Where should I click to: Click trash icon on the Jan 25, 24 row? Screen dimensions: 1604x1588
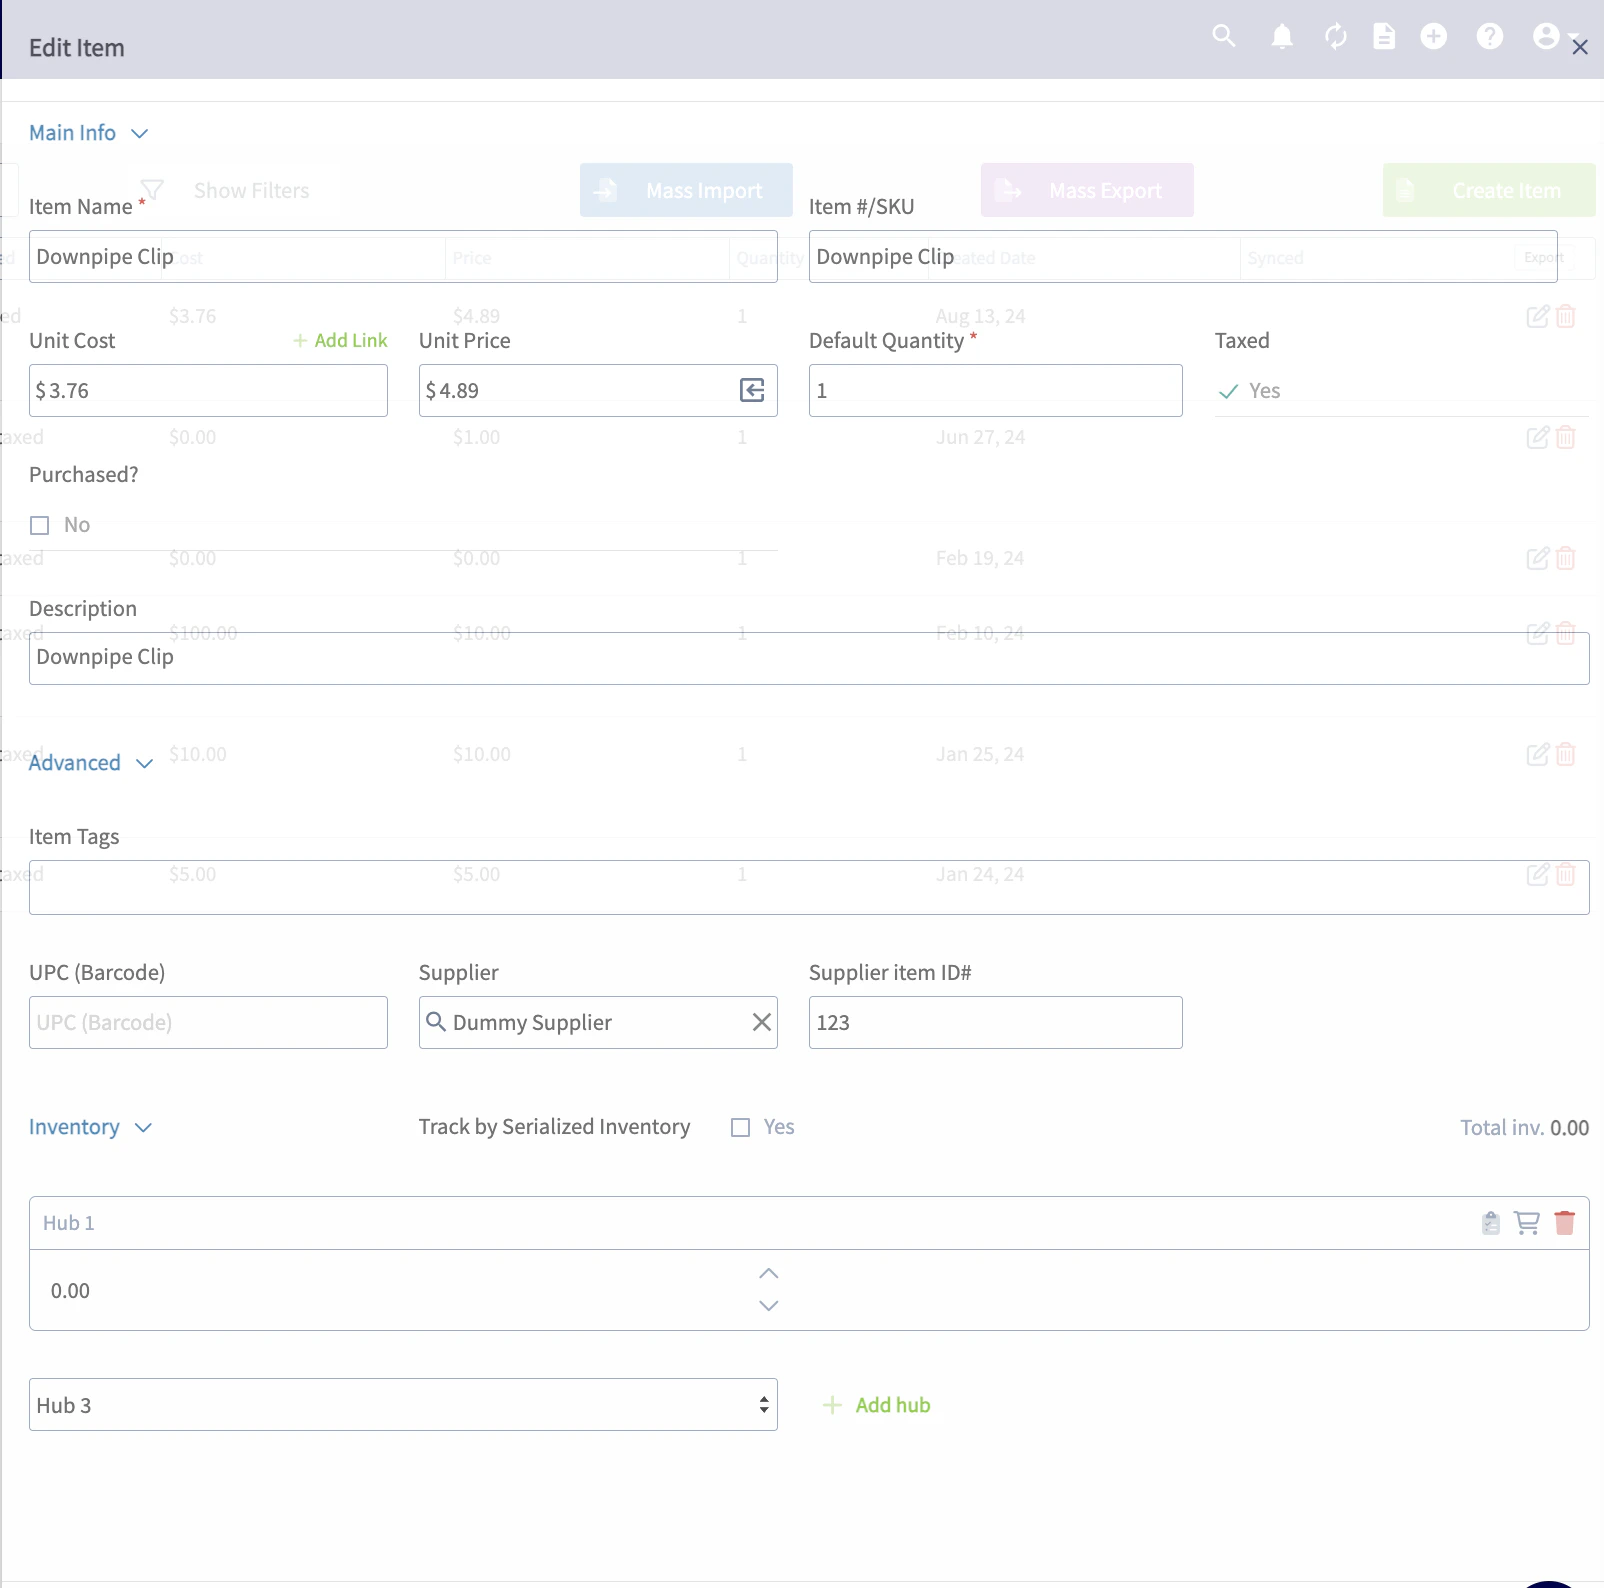[1566, 754]
